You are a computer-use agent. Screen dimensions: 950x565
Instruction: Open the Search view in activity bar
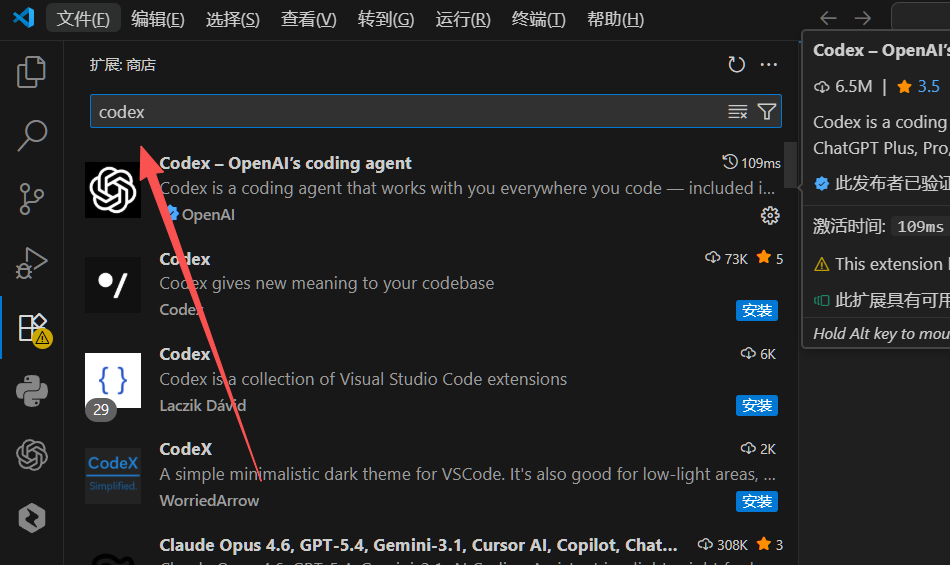click(x=32, y=136)
